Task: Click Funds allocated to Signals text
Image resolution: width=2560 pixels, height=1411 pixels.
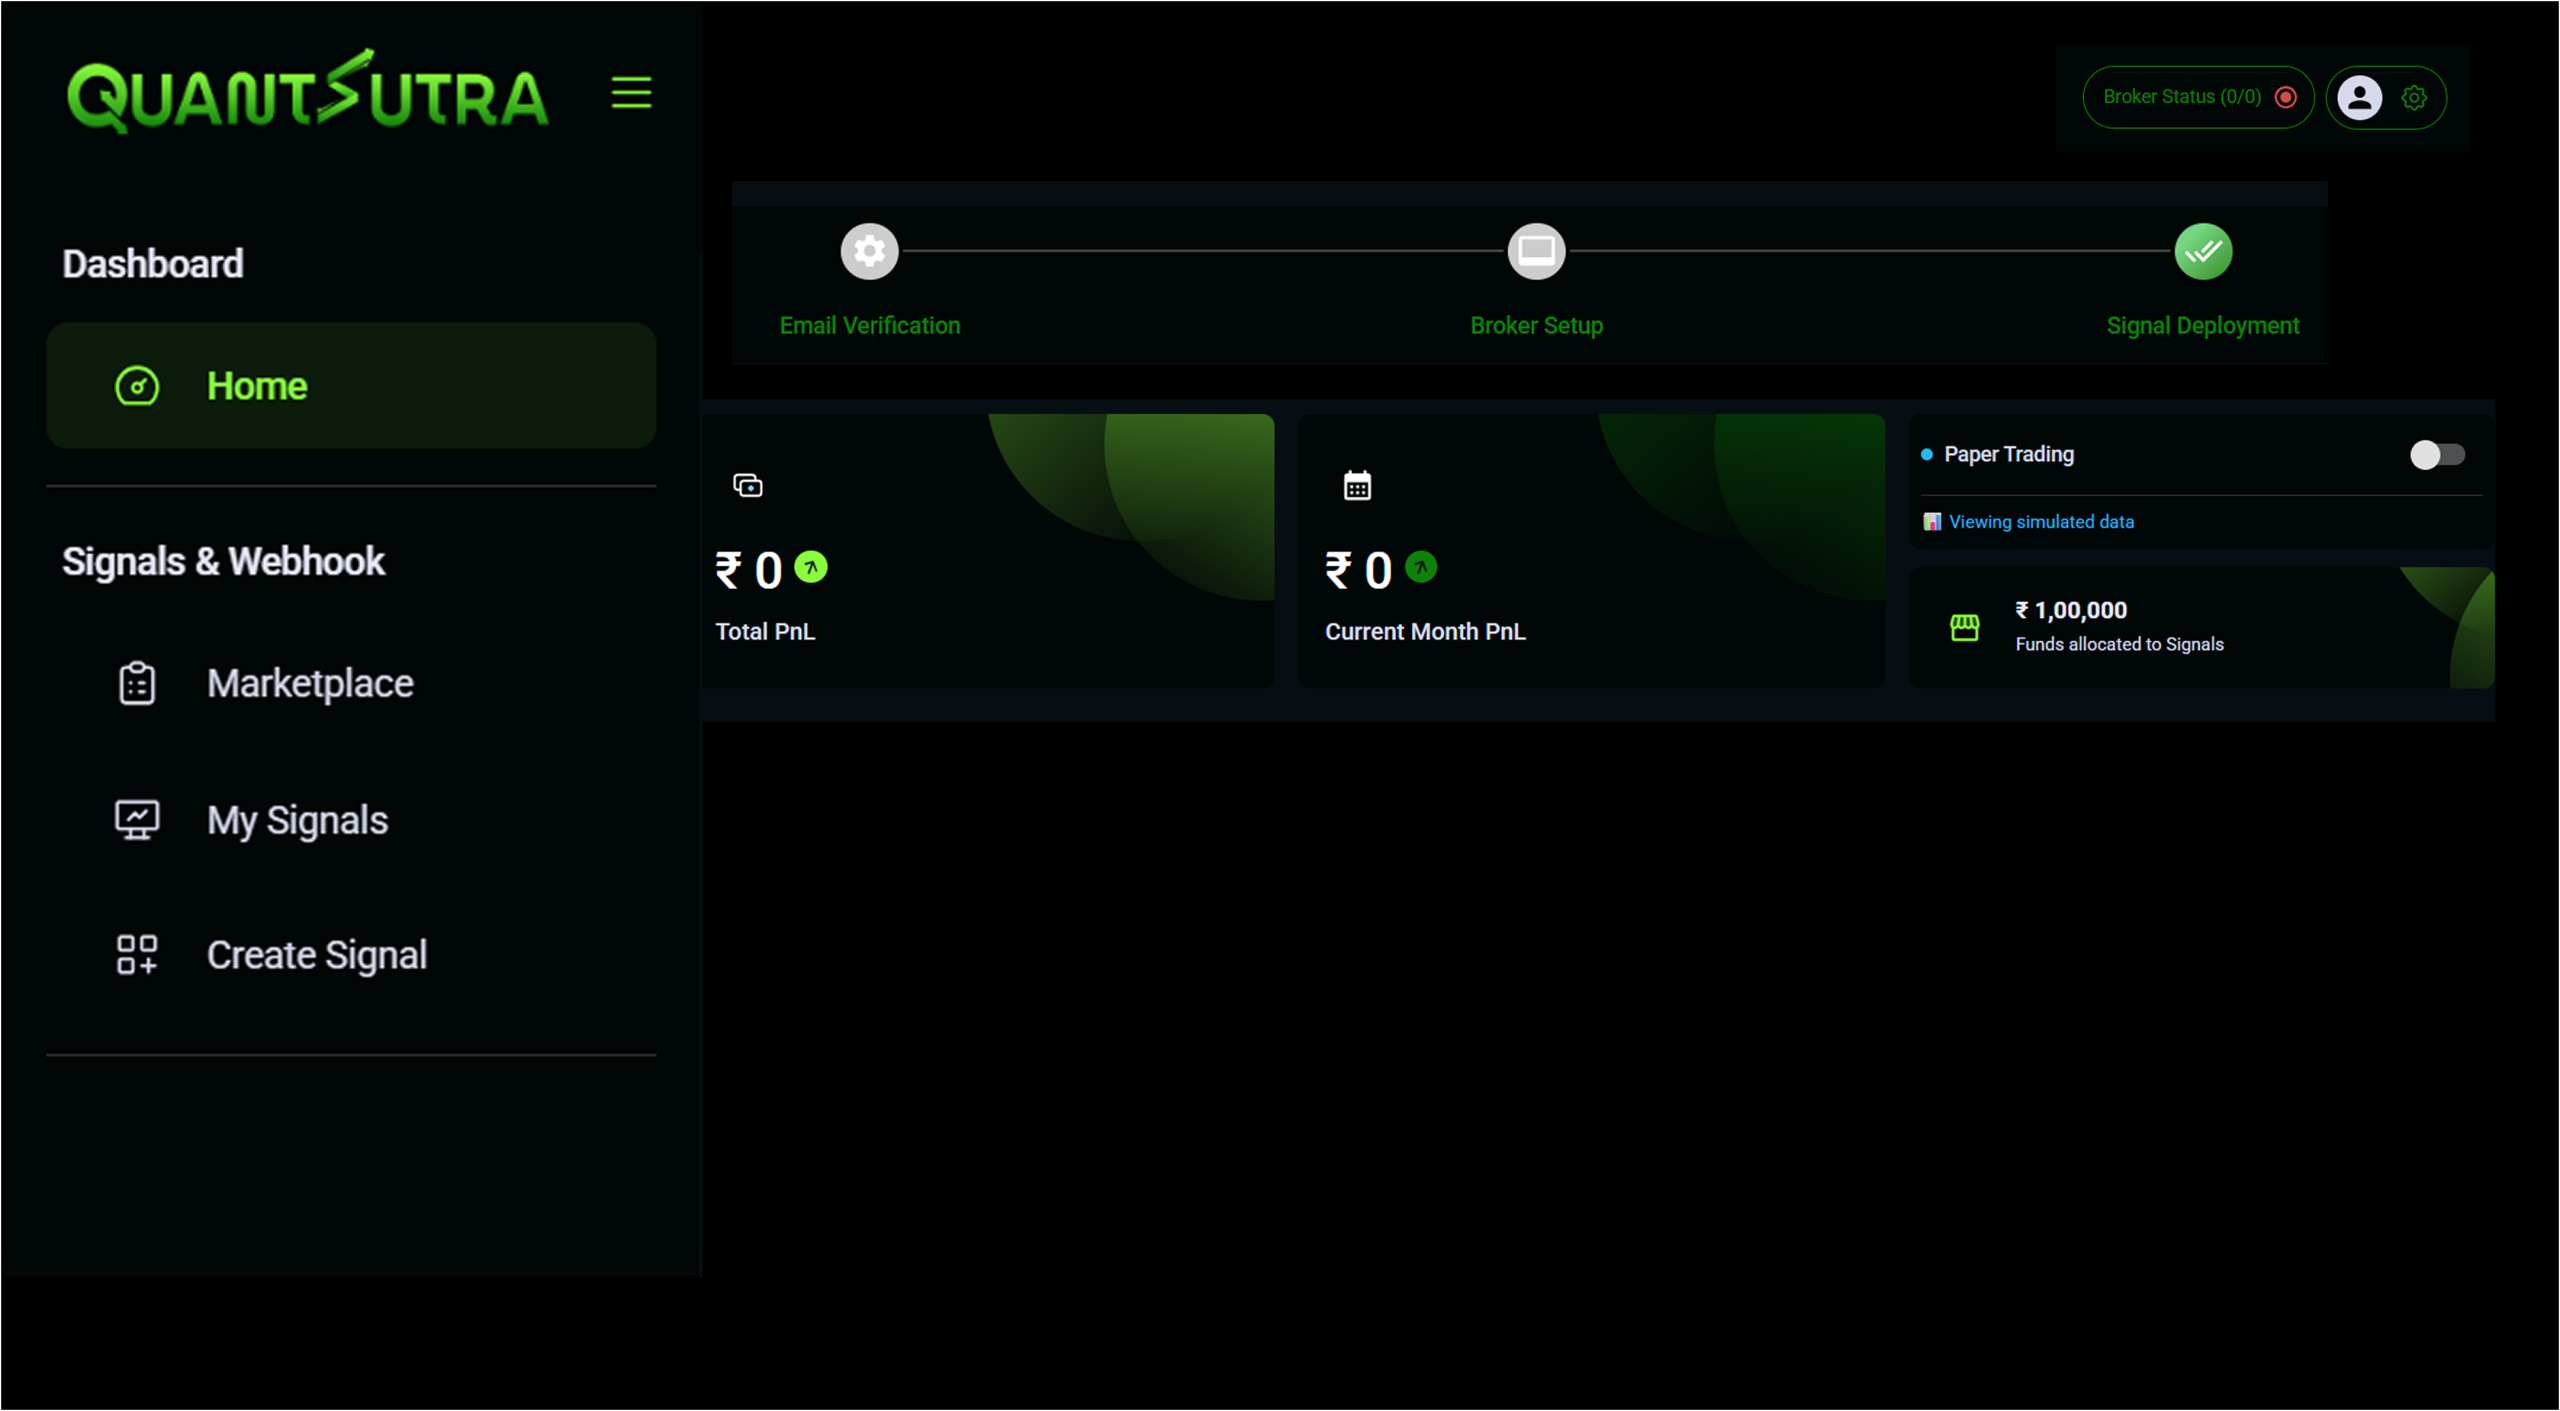Action: tap(2119, 644)
